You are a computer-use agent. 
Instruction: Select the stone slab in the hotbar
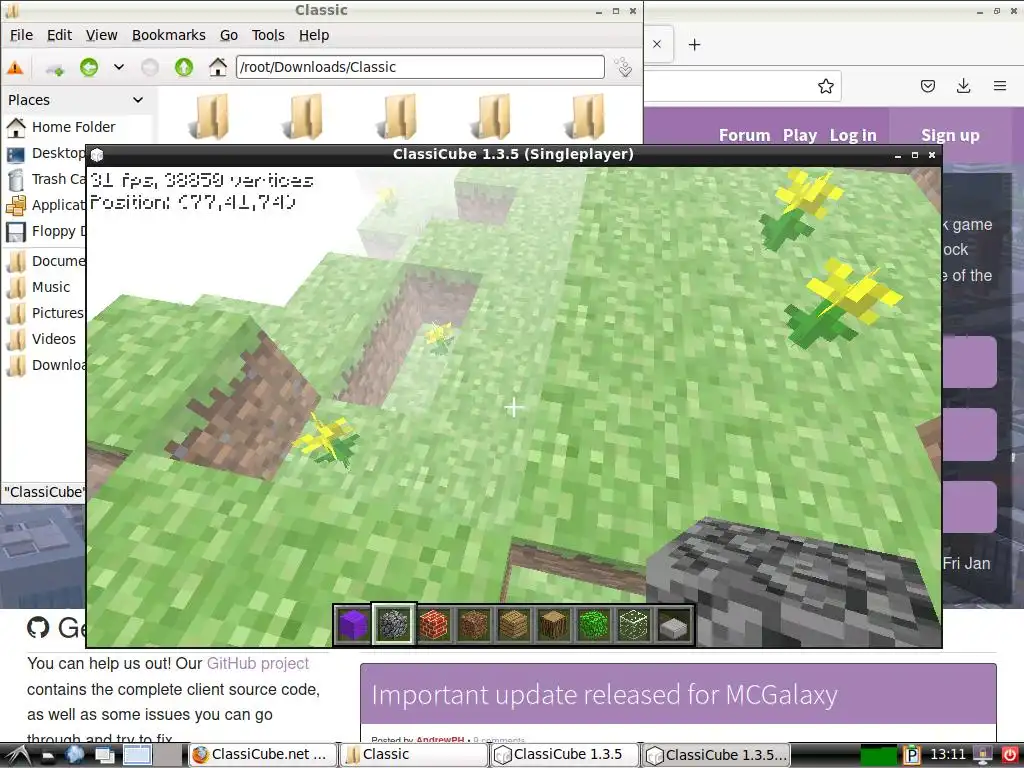675,624
